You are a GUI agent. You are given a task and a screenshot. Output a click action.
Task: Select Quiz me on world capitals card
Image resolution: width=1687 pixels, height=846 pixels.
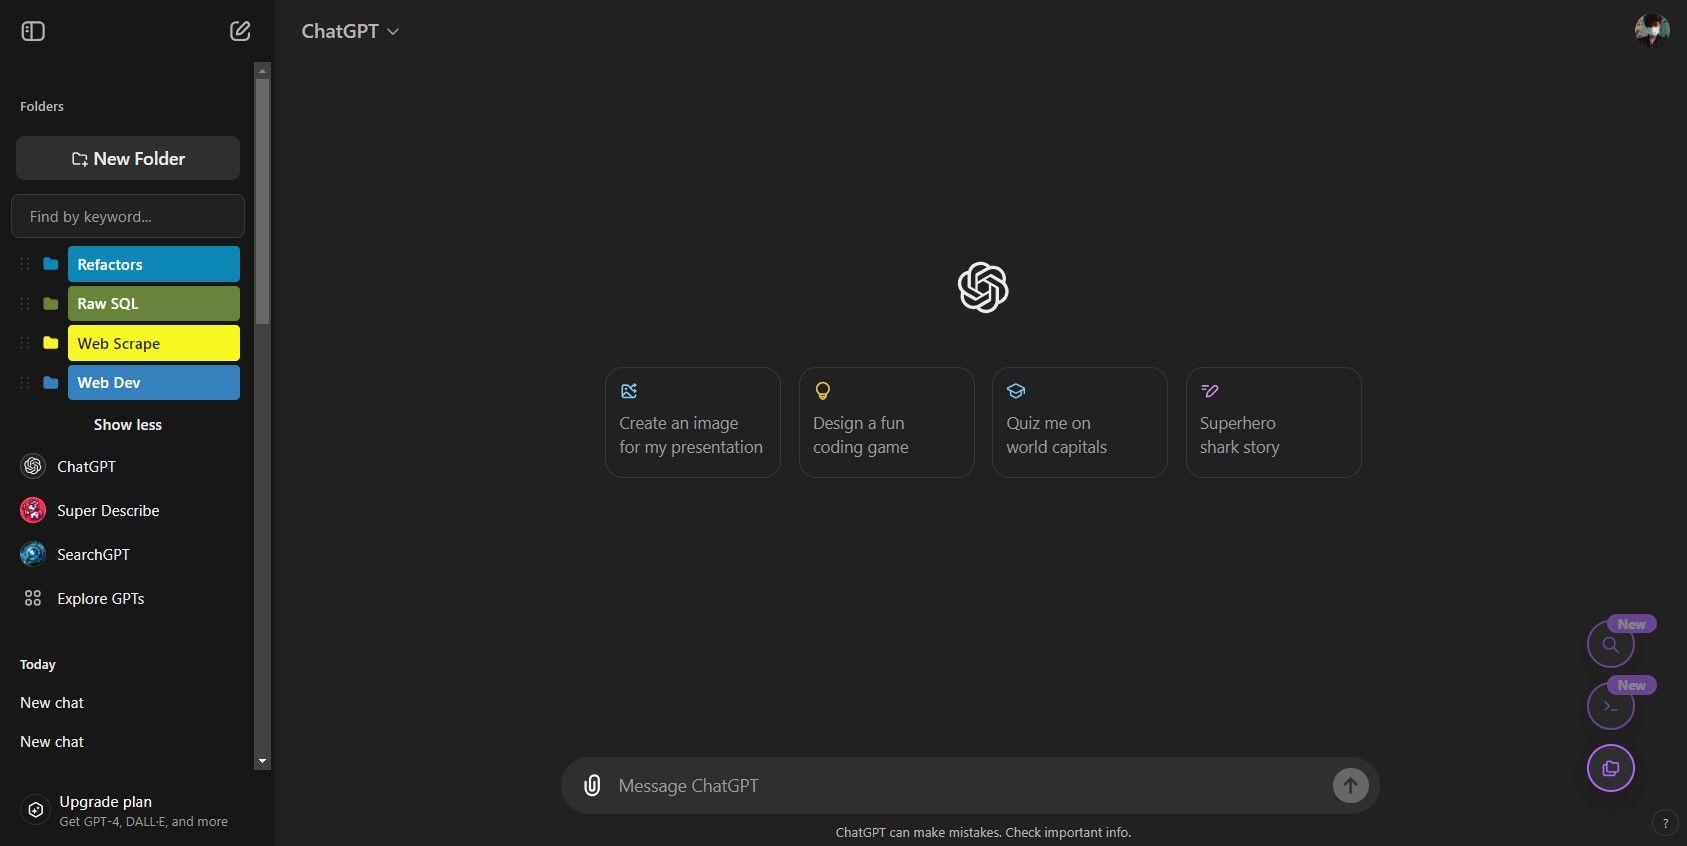tap(1080, 422)
